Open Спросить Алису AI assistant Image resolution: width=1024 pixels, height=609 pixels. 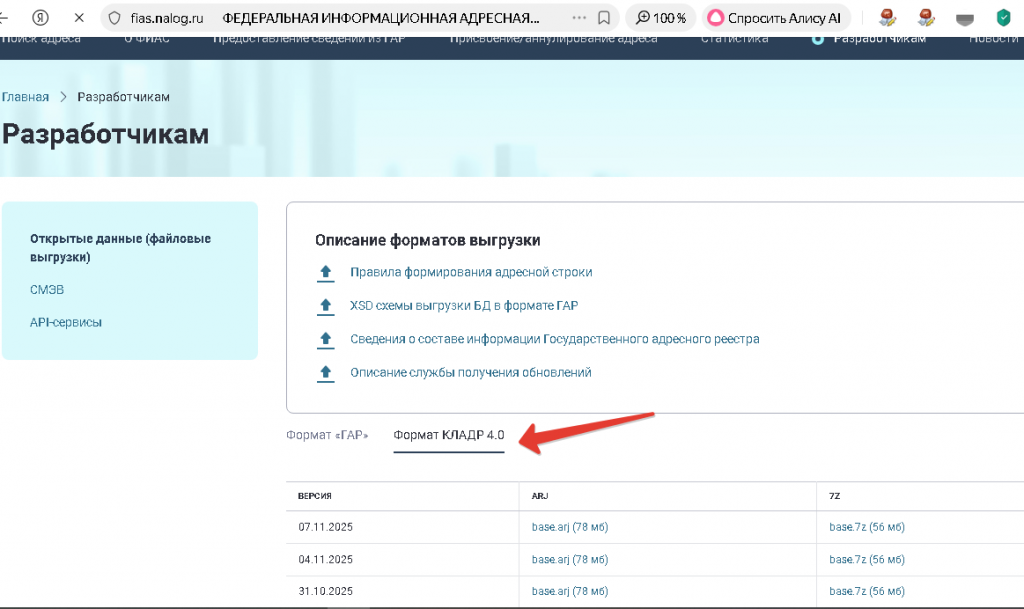[x=776, y=18]
